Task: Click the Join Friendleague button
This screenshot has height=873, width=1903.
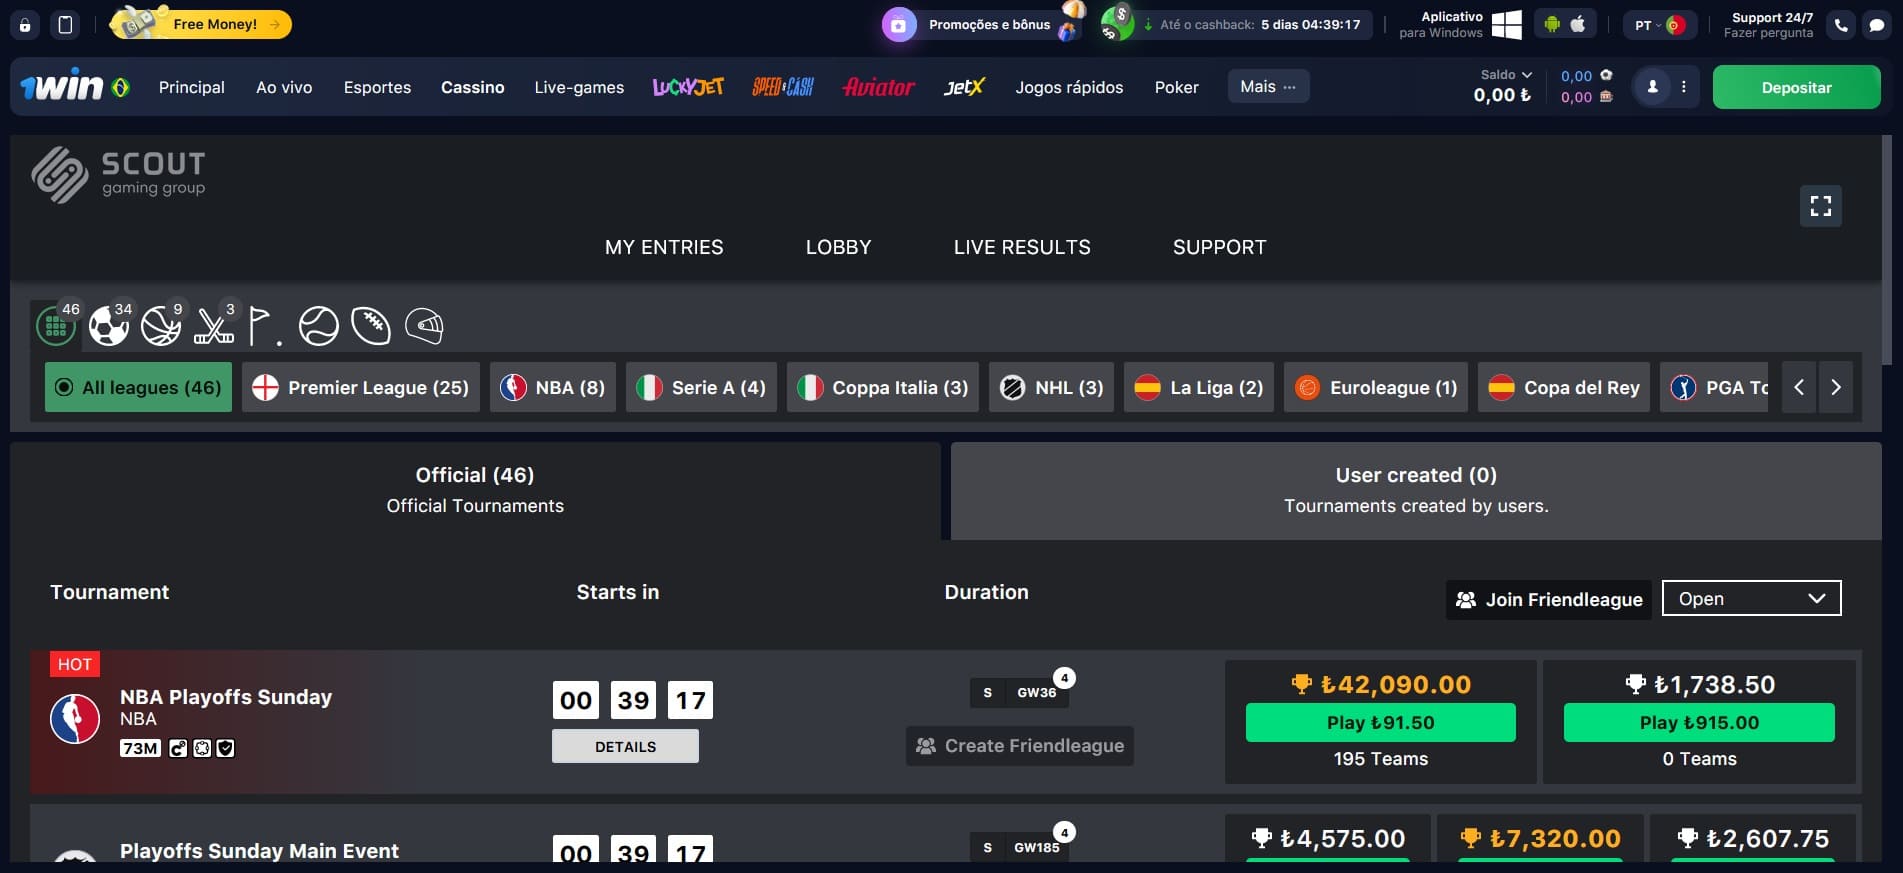Action: pos(1549,599)
